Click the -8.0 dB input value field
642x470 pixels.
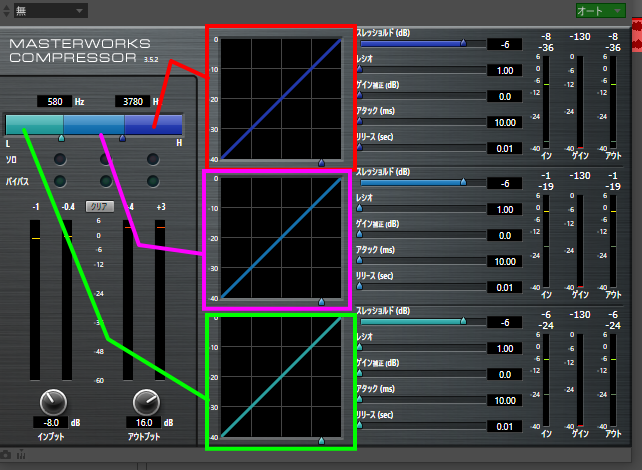tap(51, 422)
